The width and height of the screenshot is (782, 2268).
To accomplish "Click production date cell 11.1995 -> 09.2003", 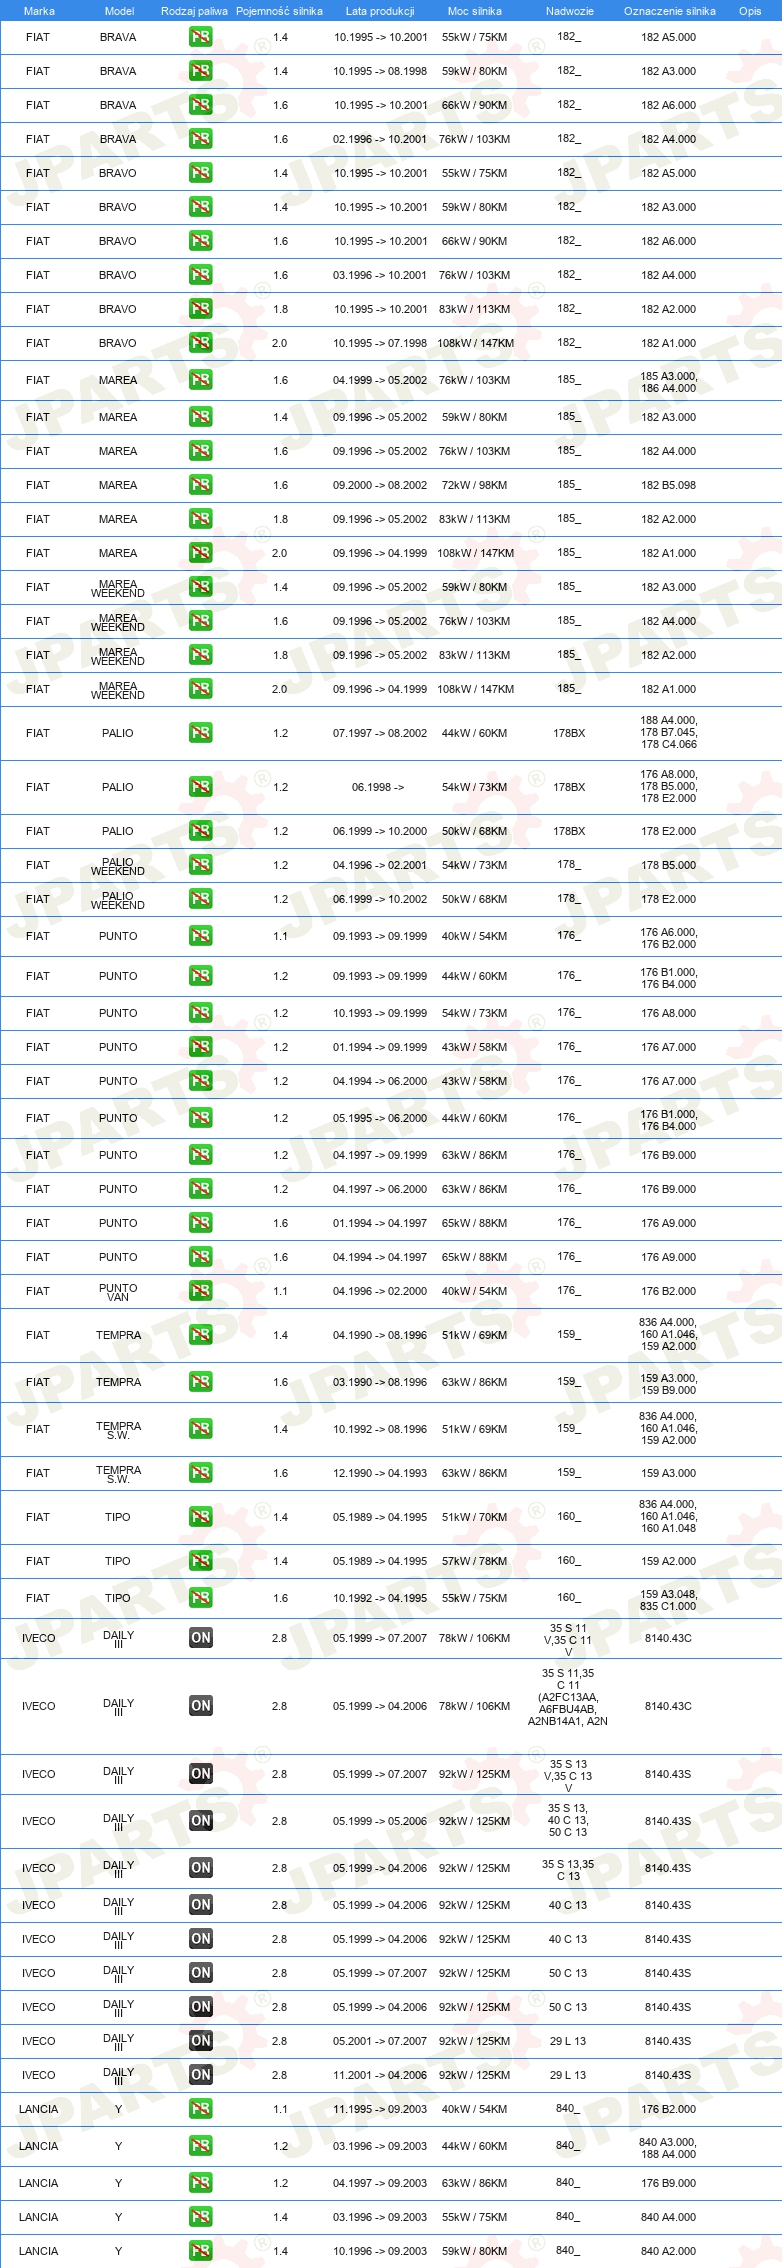I will pos(380,2109).
